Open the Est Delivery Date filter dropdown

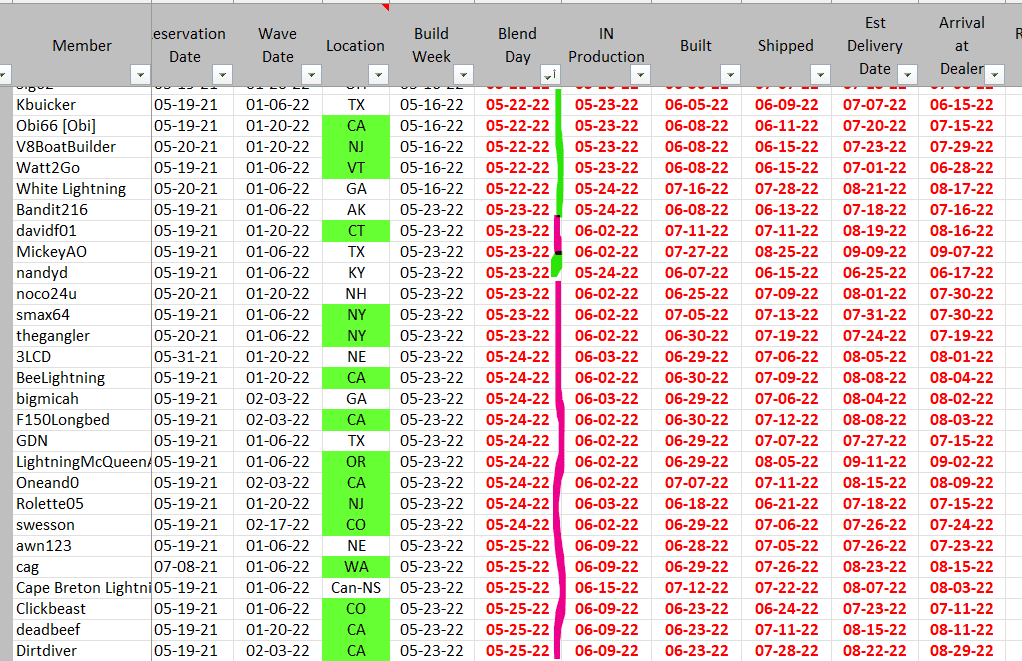[x=907, y=75]
